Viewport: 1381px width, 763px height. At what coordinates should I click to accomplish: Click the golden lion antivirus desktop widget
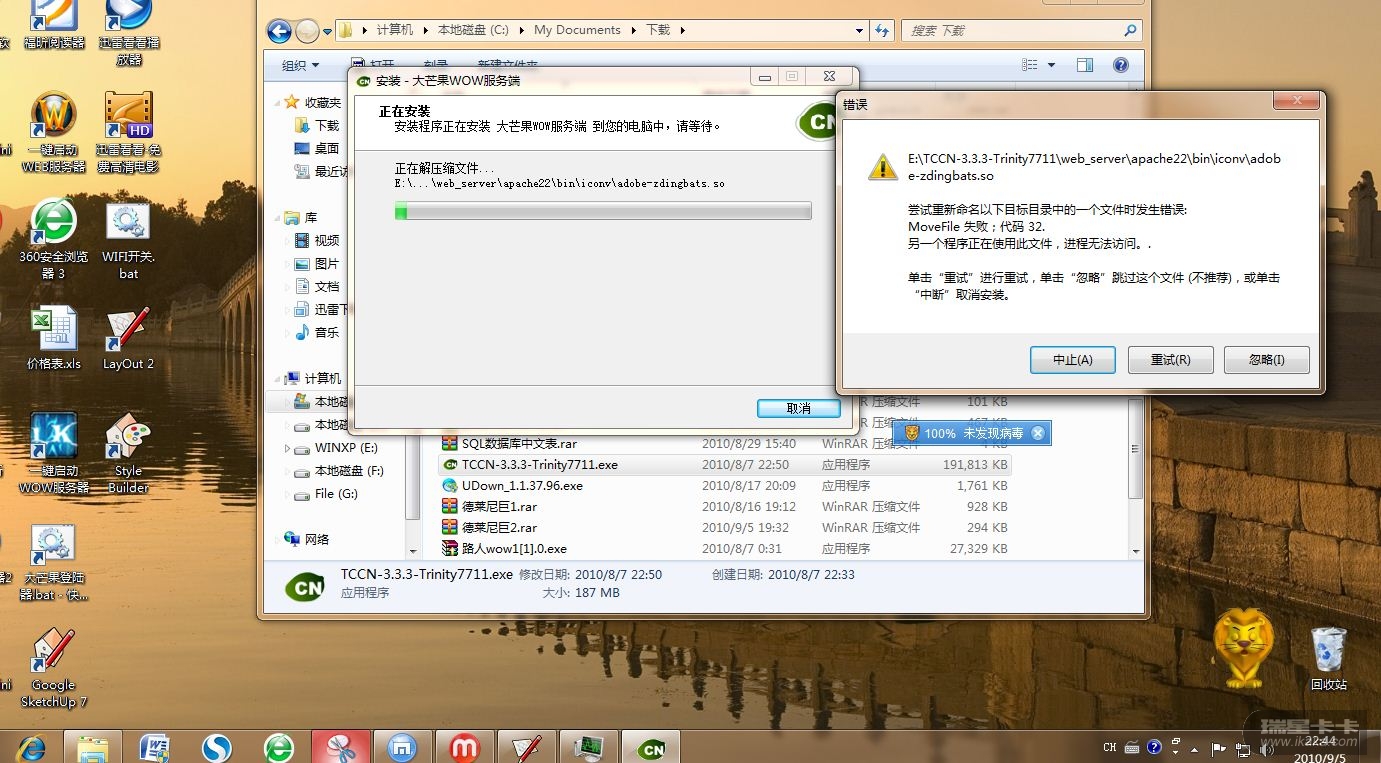1243,648
